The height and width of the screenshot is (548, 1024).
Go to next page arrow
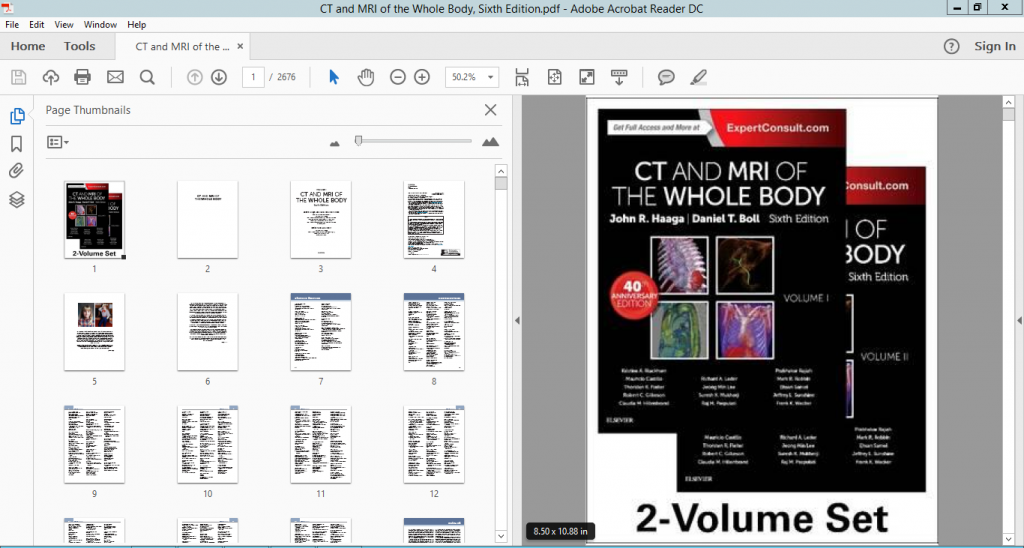click(219, 77)
